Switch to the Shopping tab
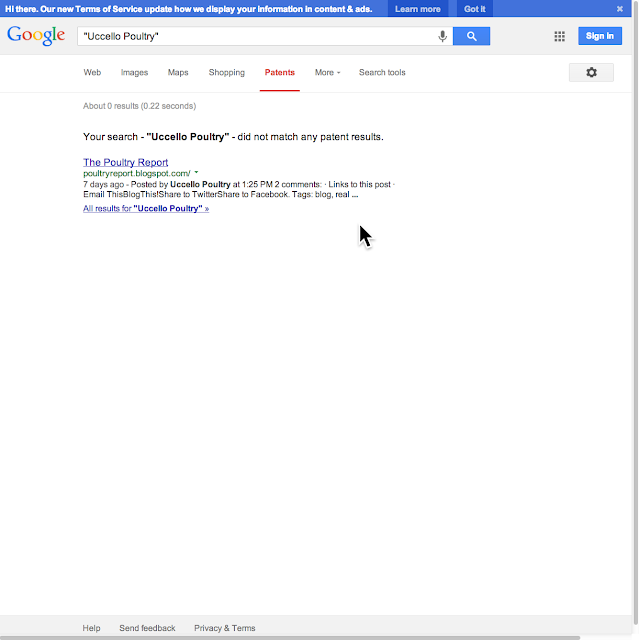 point(226,73)
